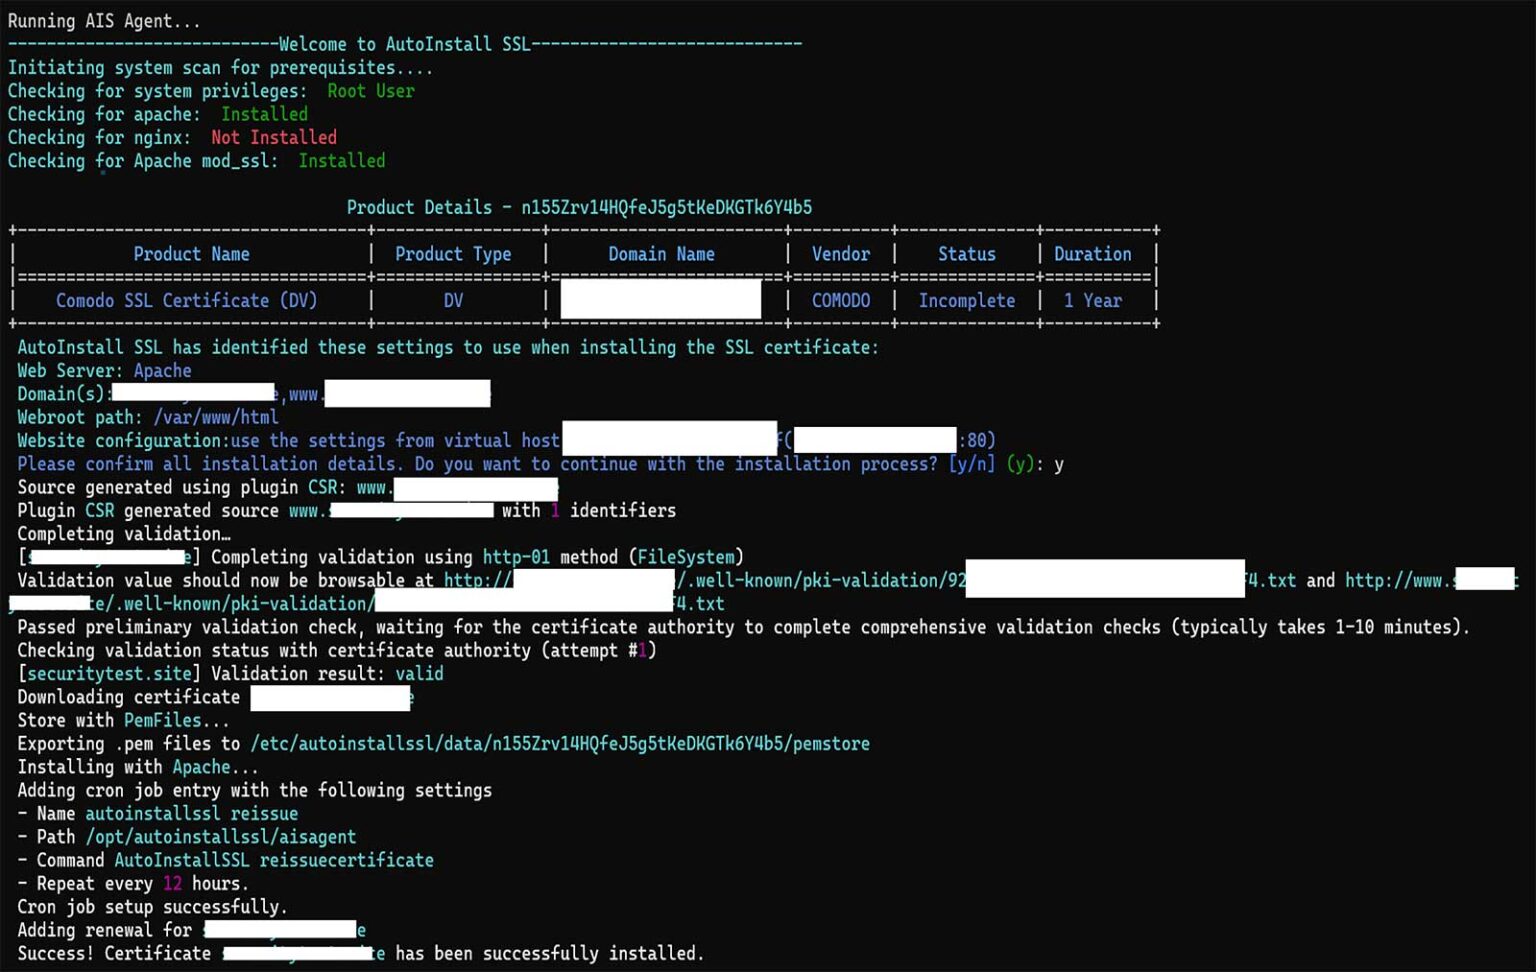Click the 'Product Name' column header
The height and width of the screenshot is (972, 1536).
[x=191, y=254]
